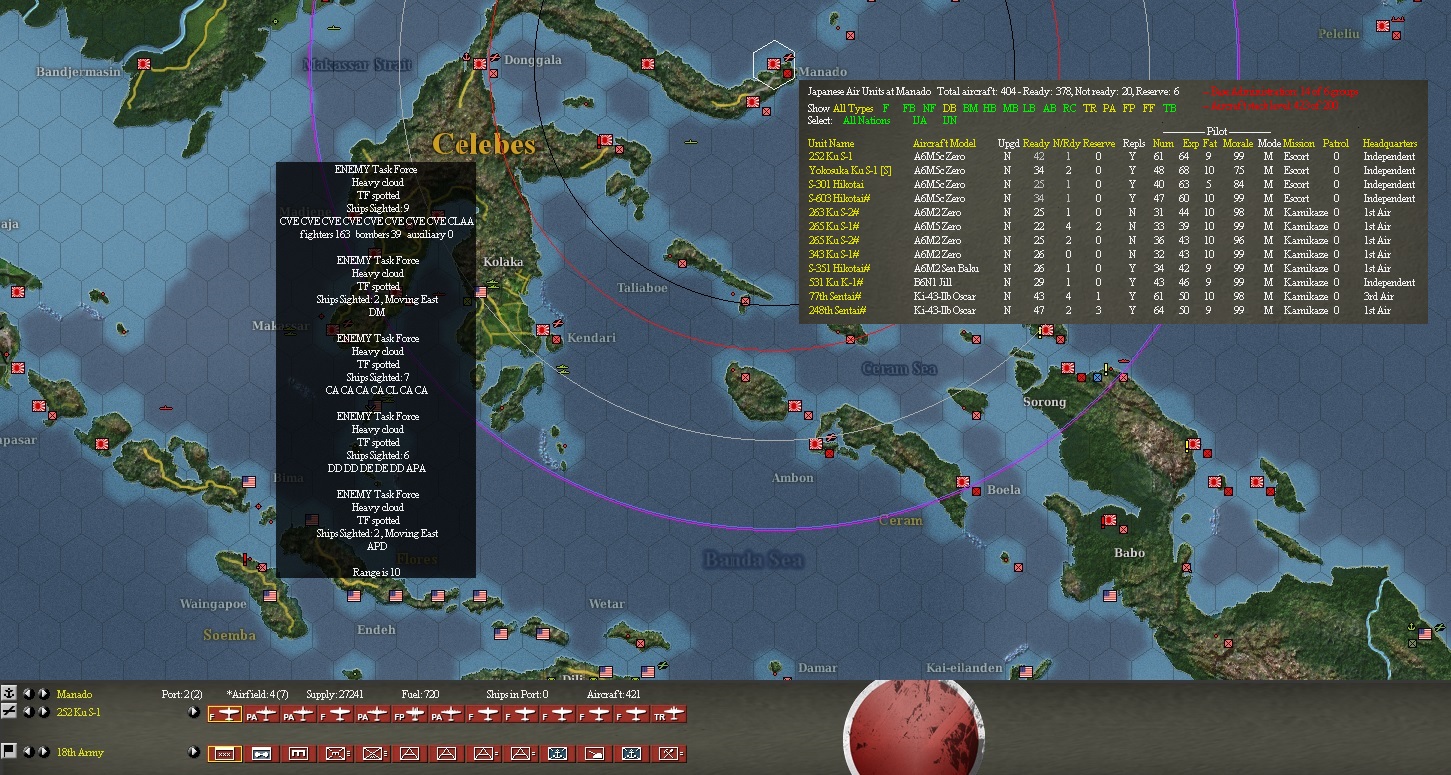
Task: Click the anchor port icon beside Manado
Action: pyautogui.click(x=9, y=693)
